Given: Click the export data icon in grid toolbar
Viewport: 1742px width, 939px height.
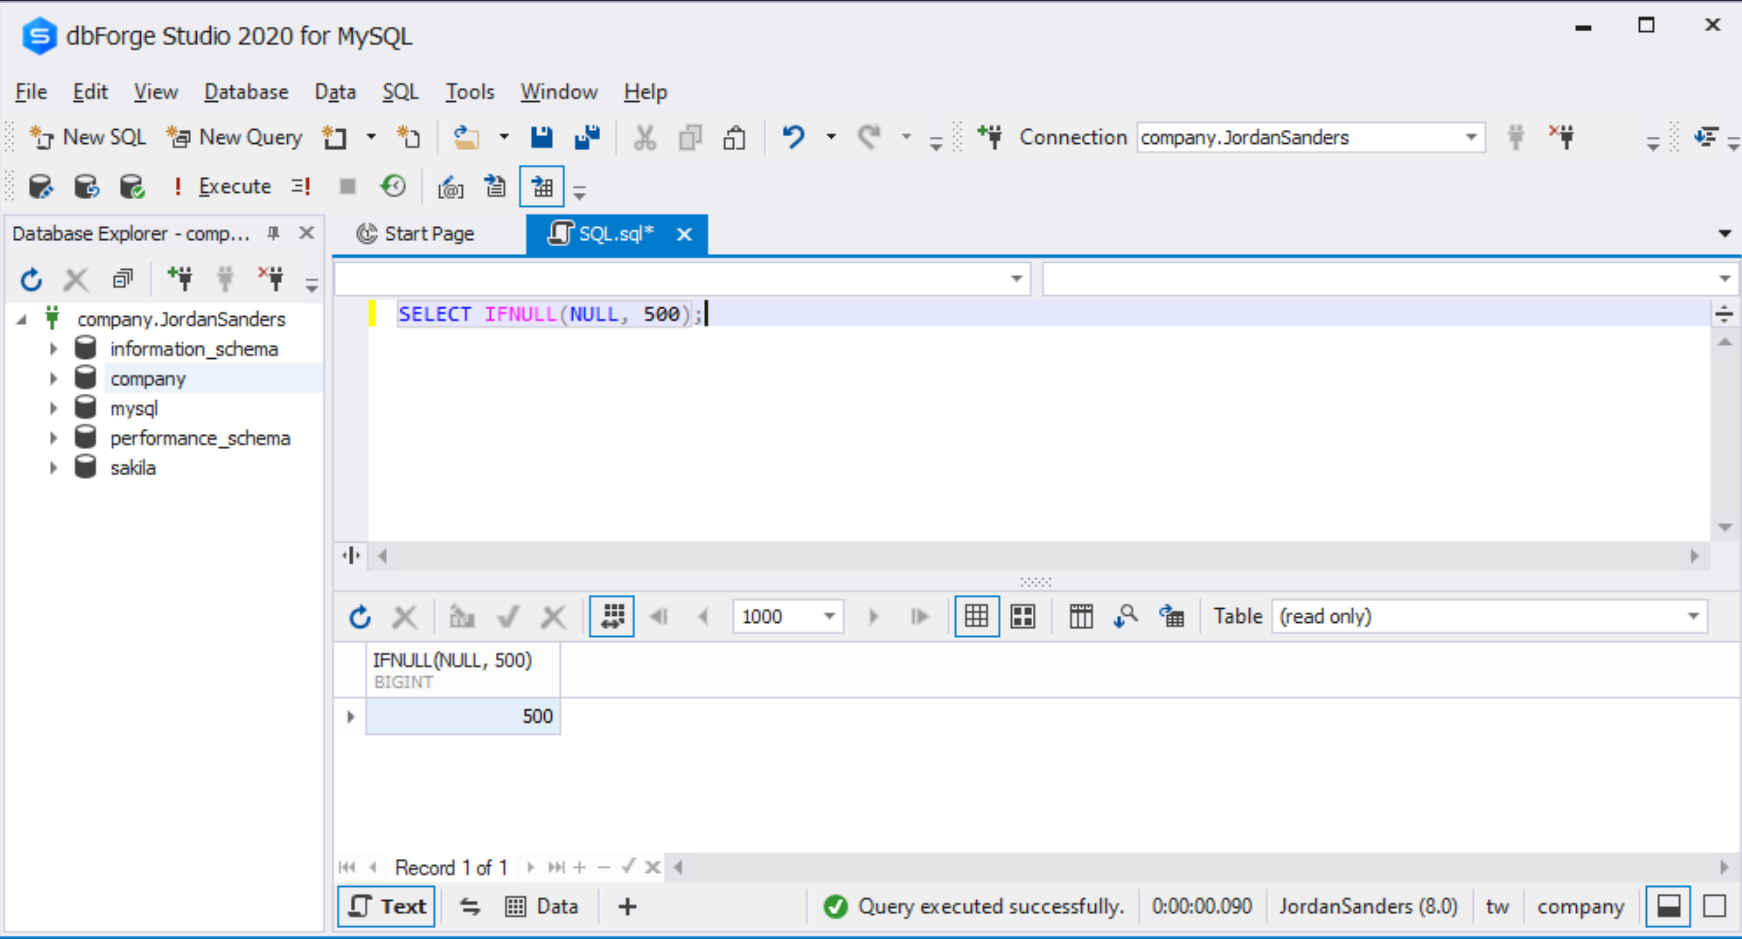Looking at the screenshot, I should (x=1172, y=617).
